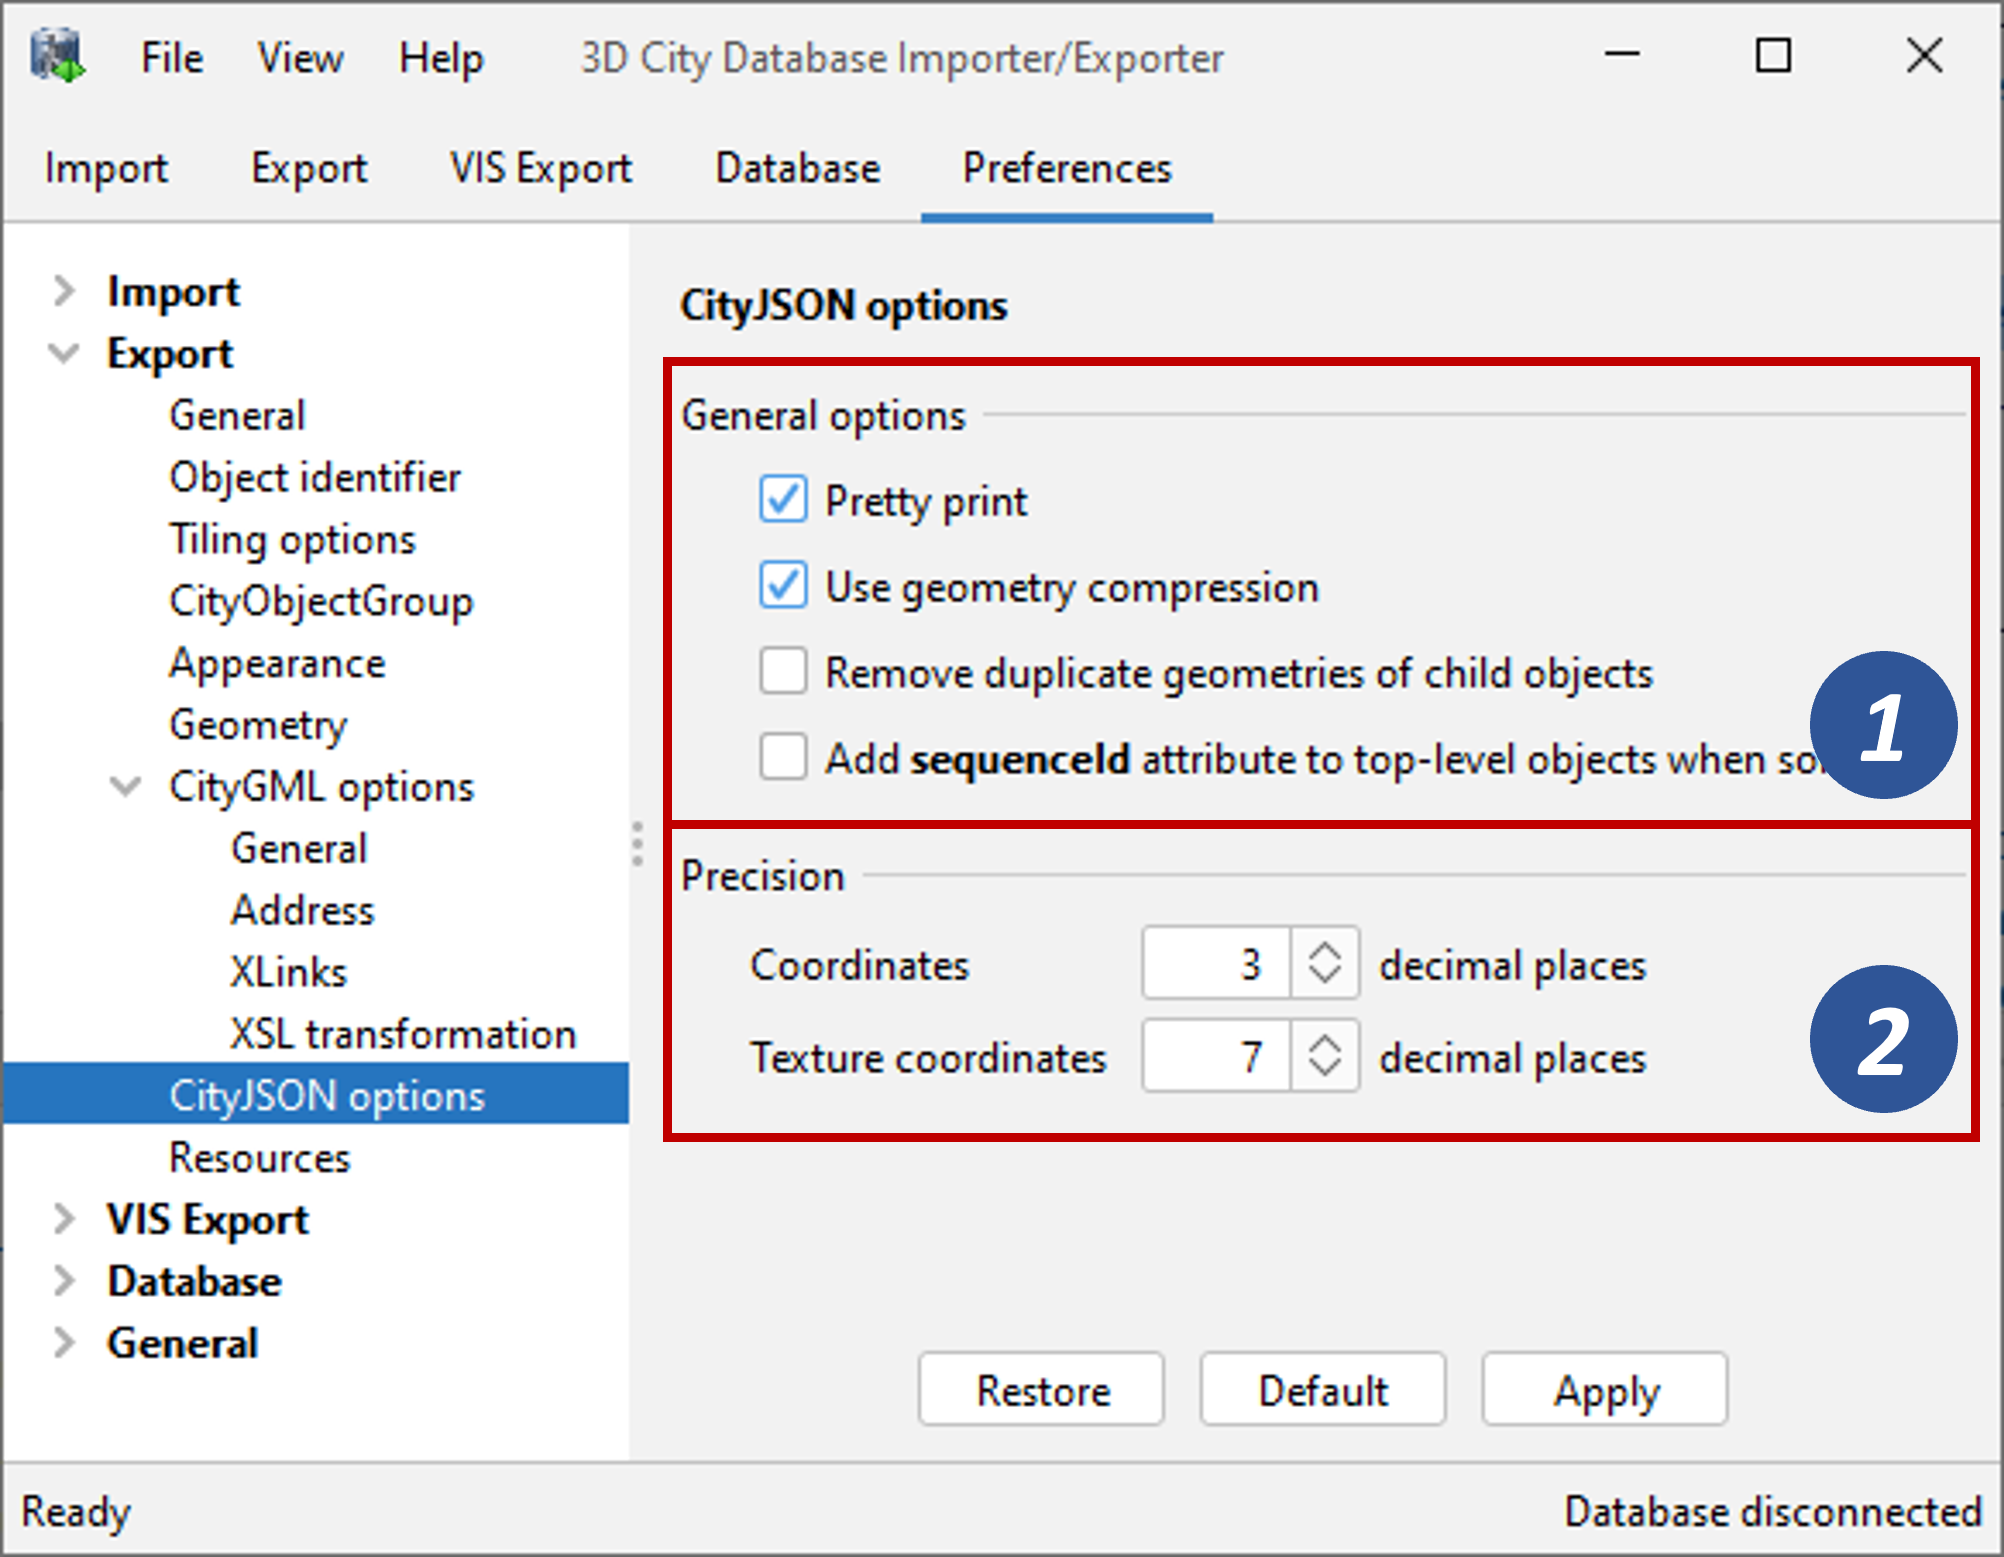Disable the Pretty print checkbox

pos(782,500)
